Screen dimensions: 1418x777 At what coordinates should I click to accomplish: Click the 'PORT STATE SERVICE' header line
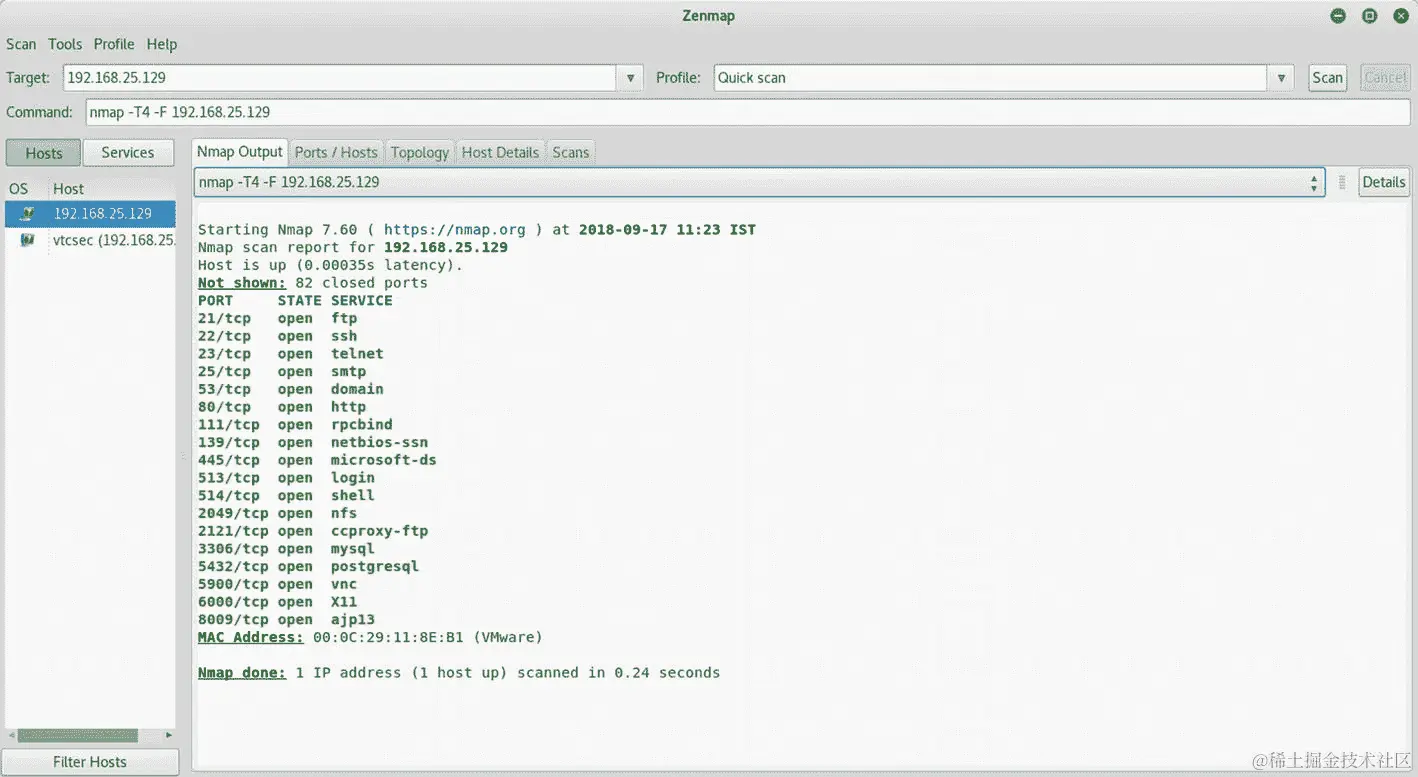click(x=295, y=301)
